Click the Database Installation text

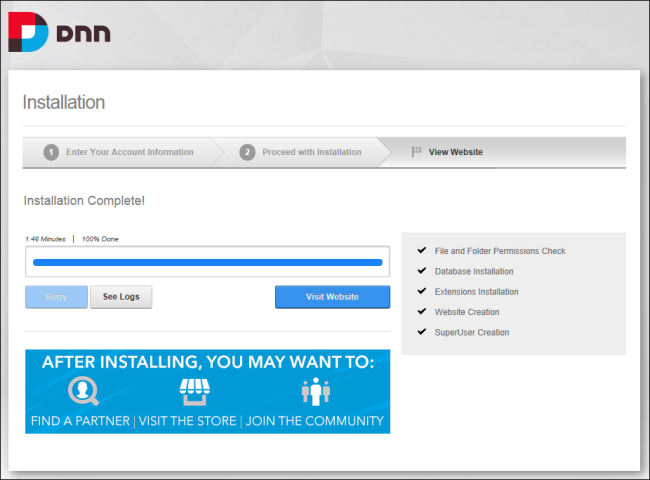pos(474,271)
